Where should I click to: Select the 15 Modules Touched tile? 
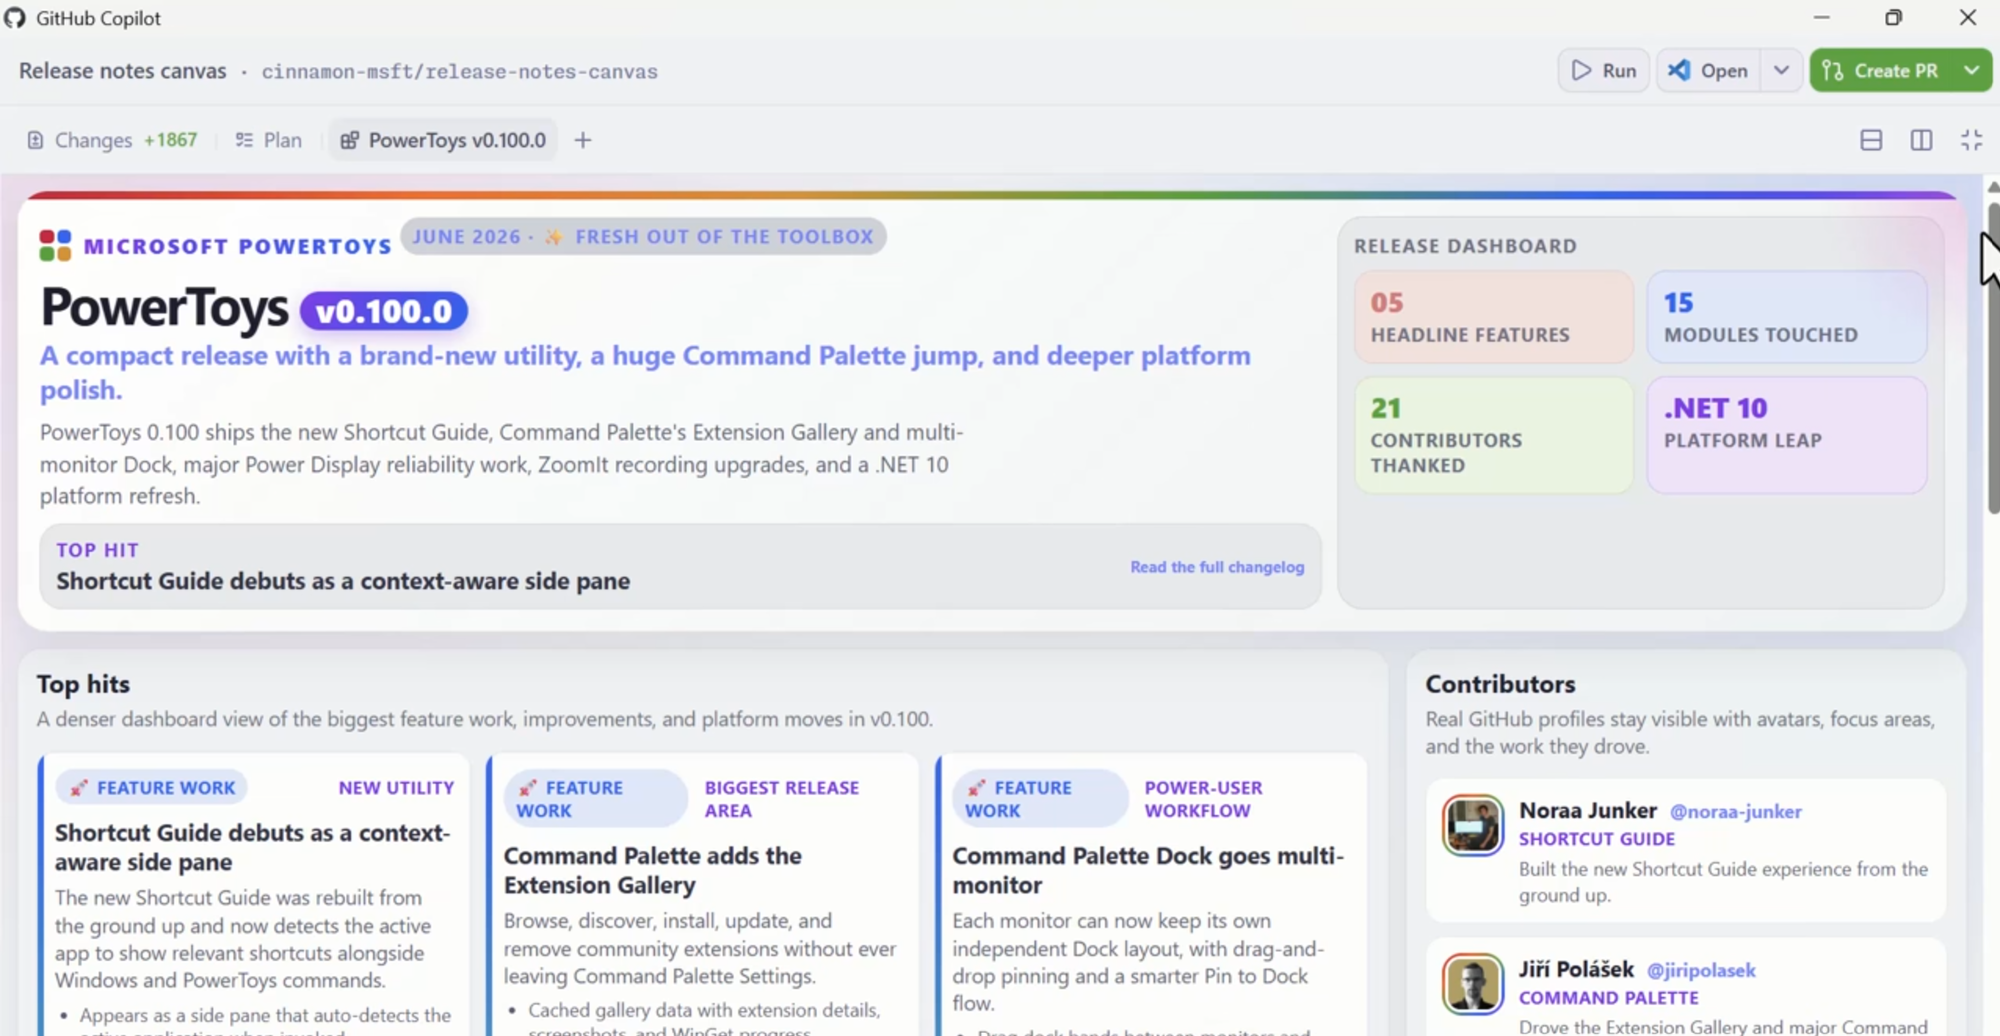(x=1787, y=317)
